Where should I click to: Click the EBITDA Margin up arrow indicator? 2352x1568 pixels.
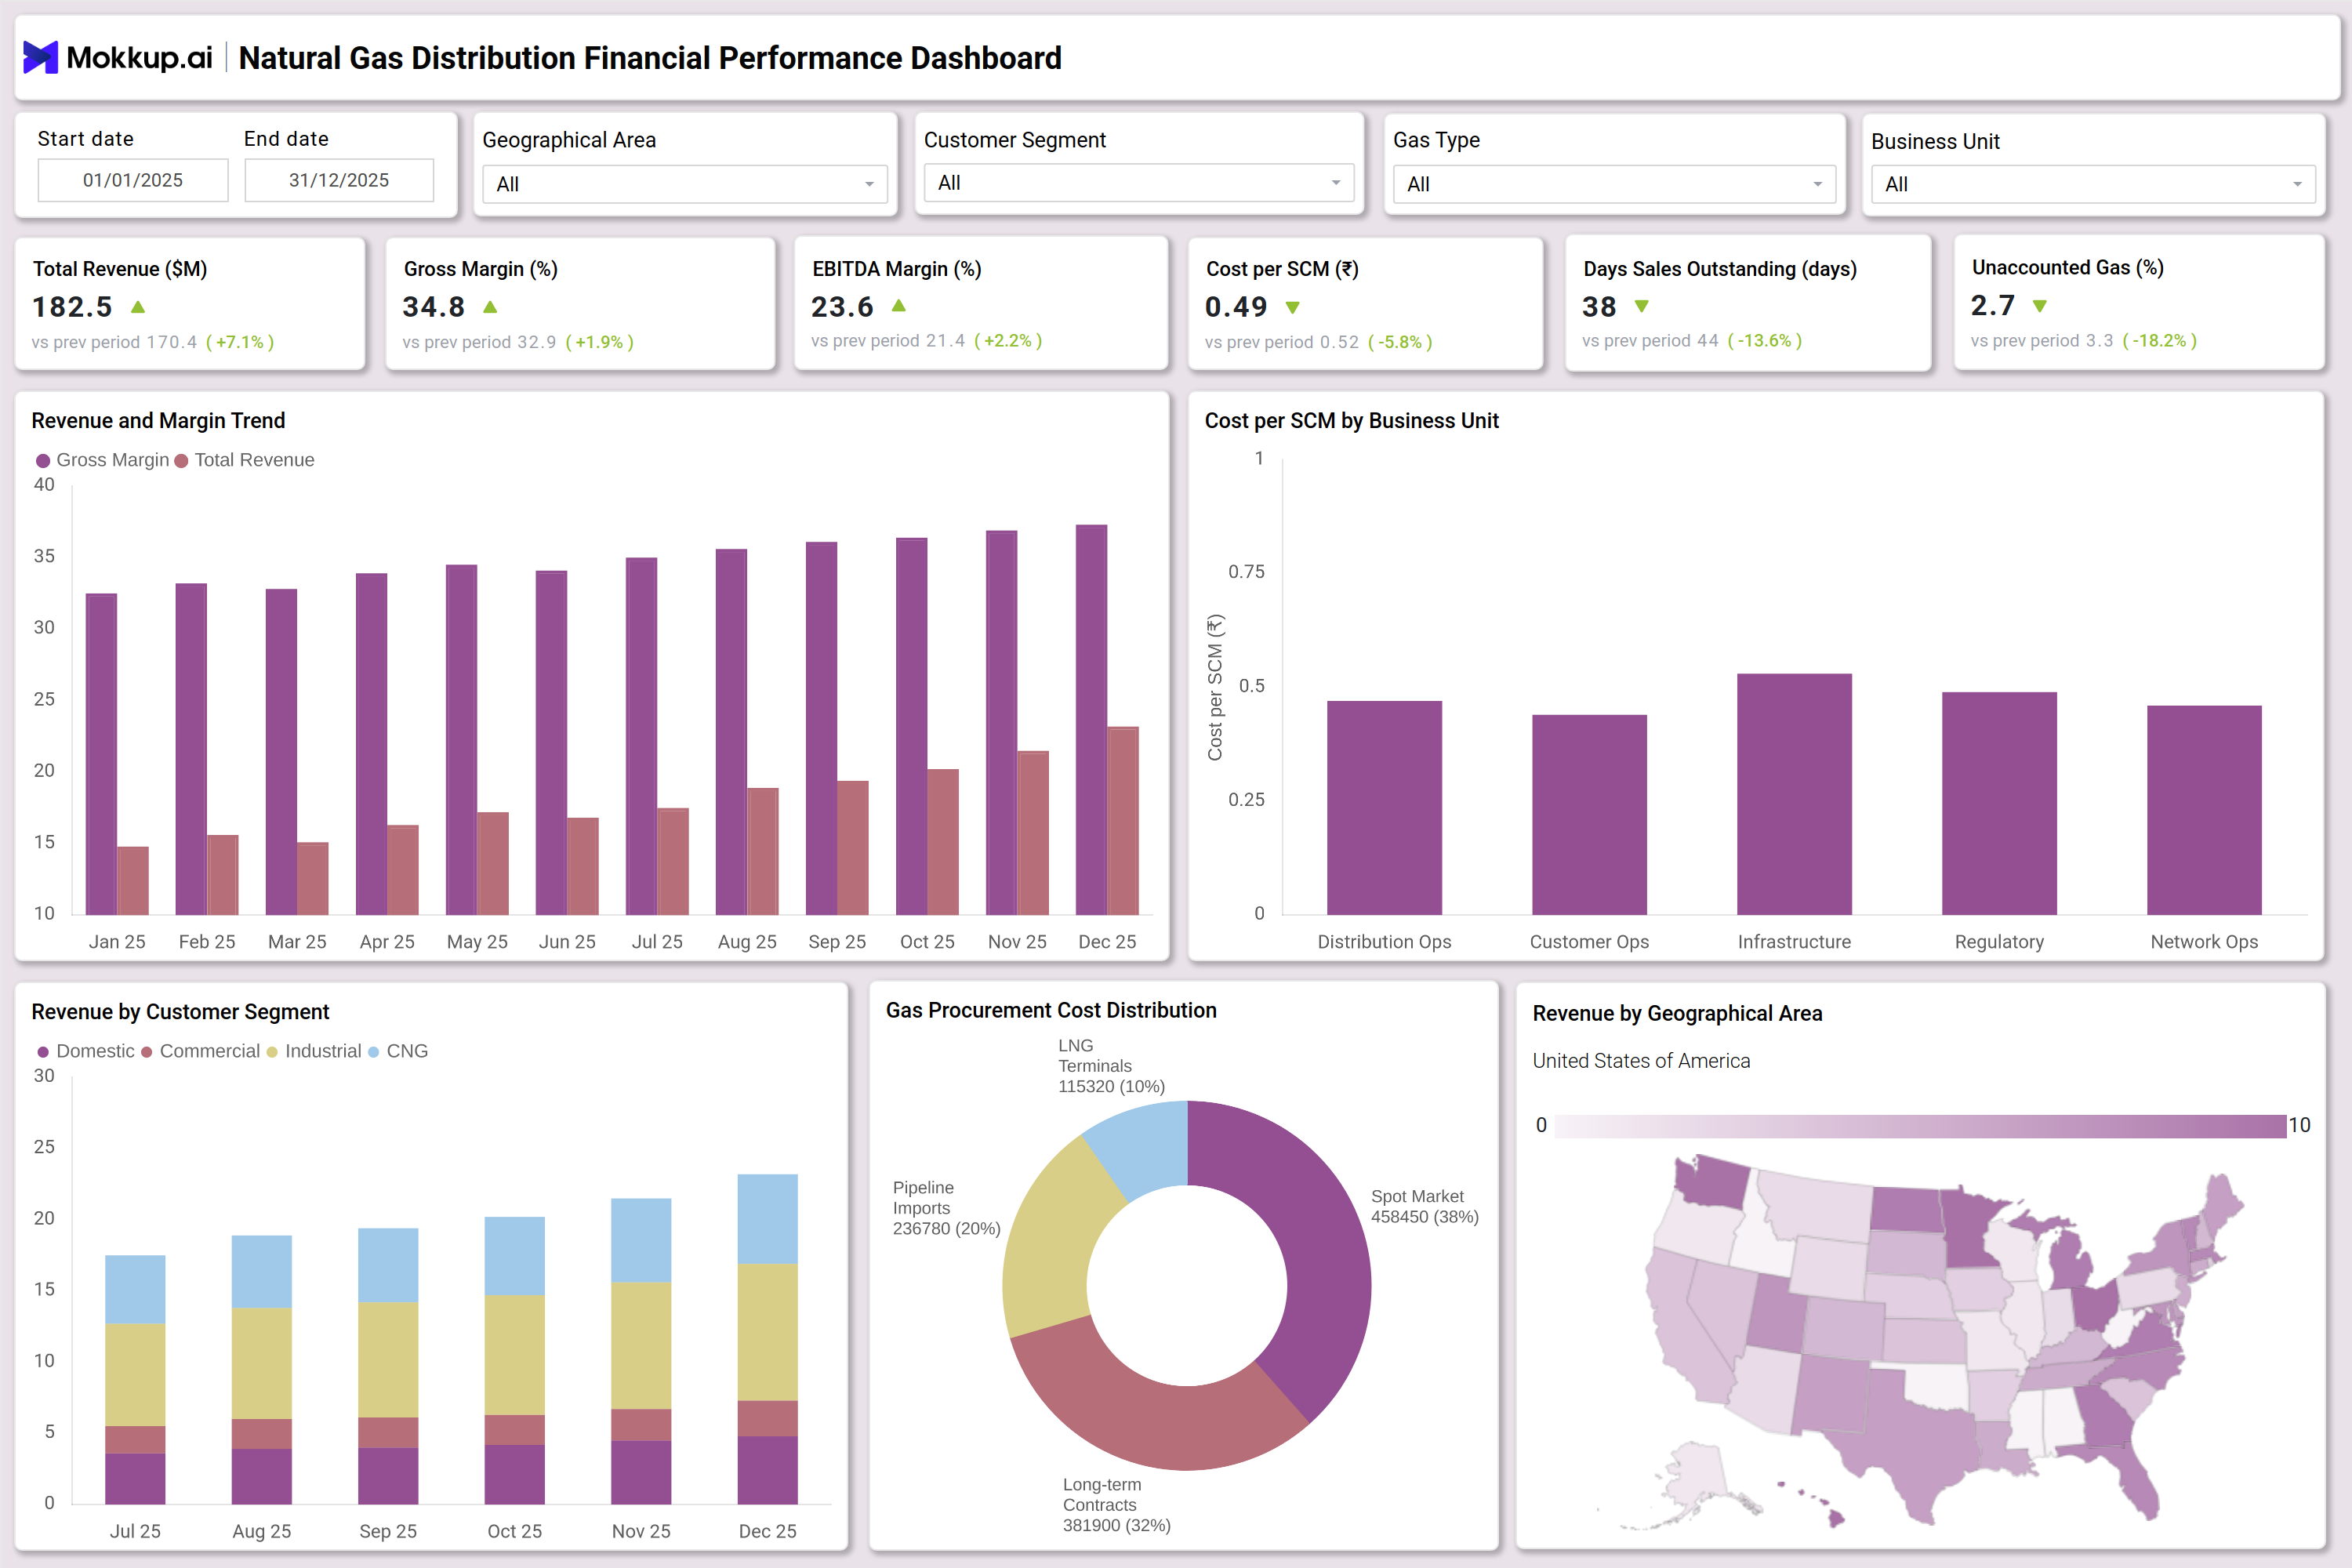pos(899,306)
